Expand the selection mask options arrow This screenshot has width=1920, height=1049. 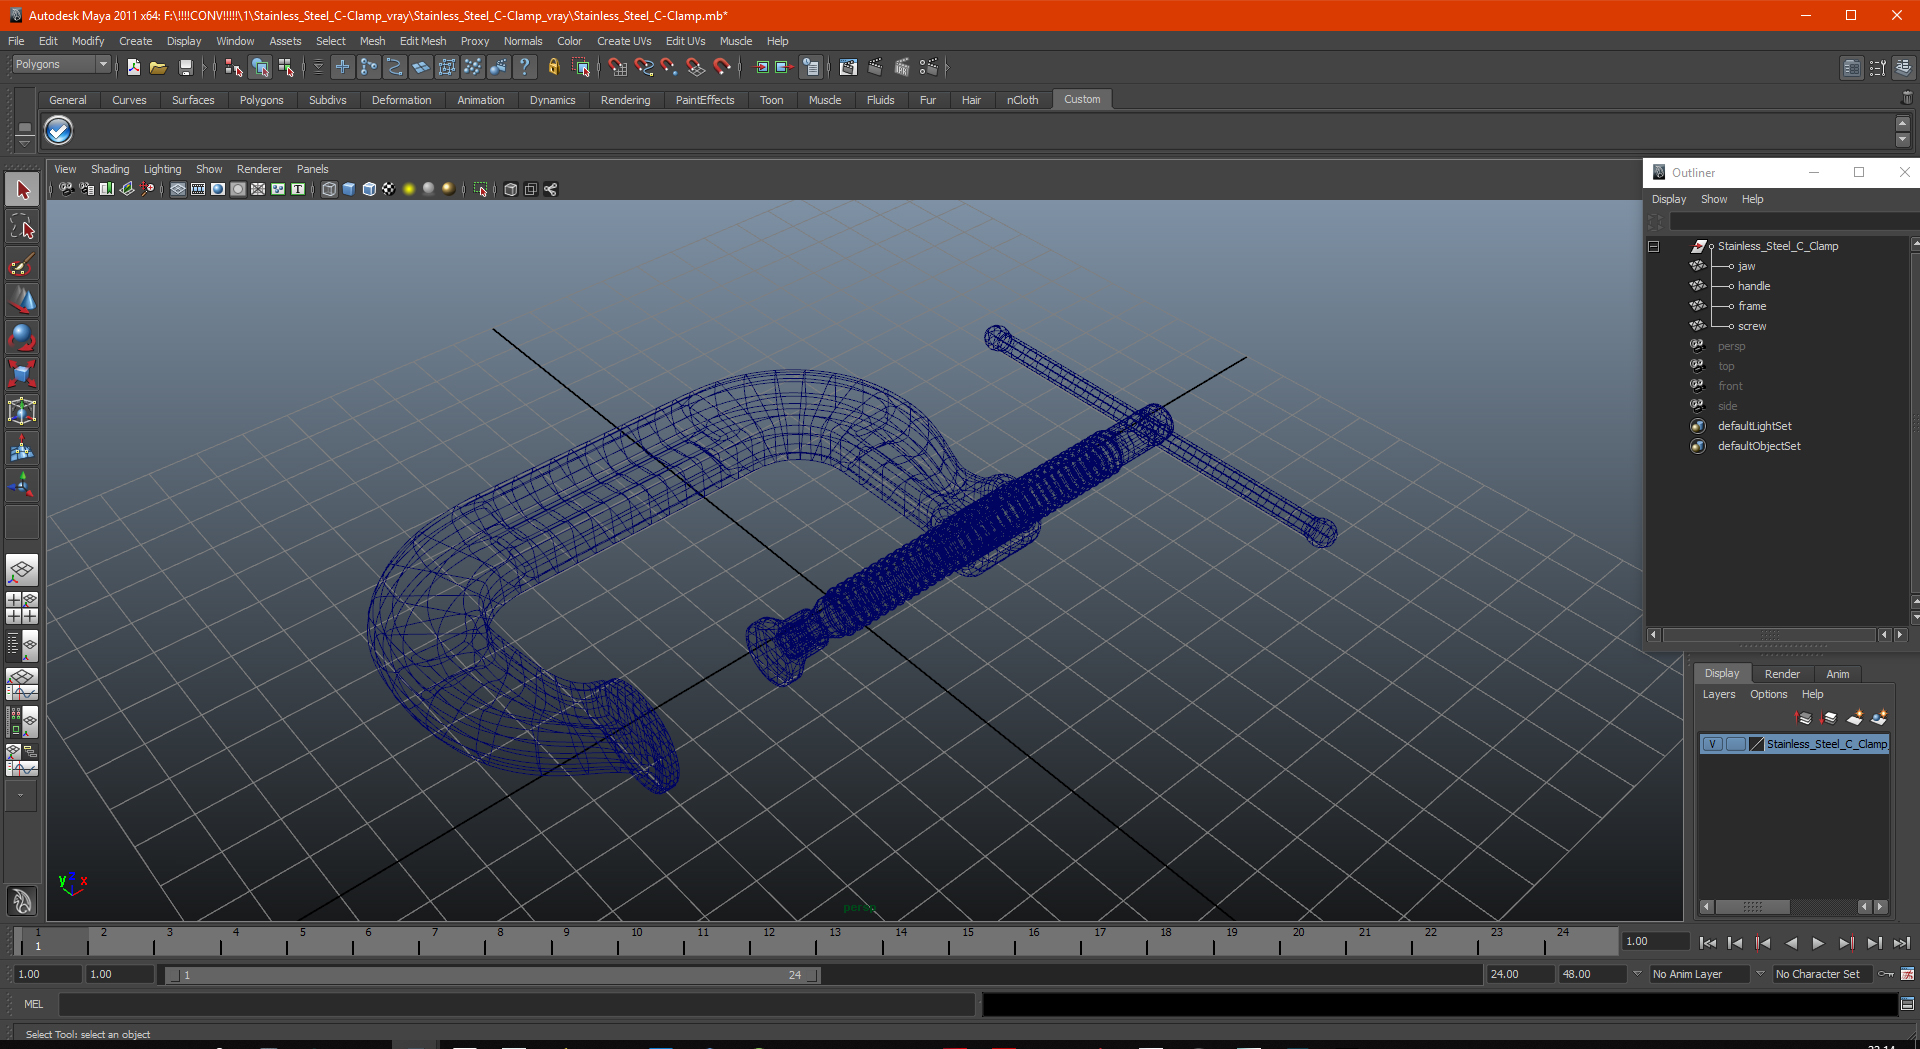tap(318, 67)
